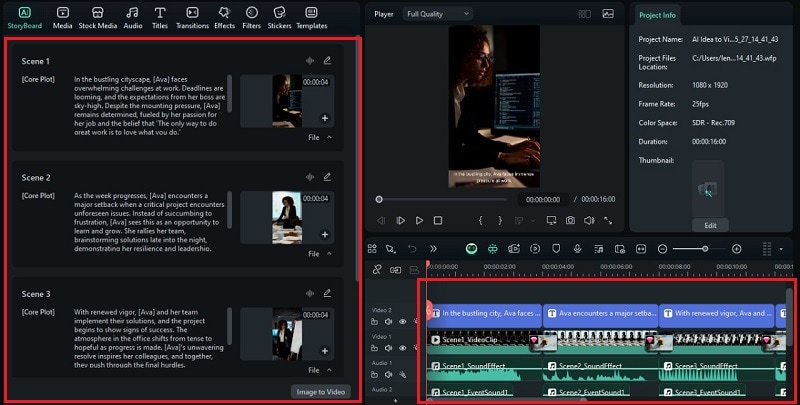Open the AI Copilot green robot icon
Screen dimensions: 800x405
point(471,248)
